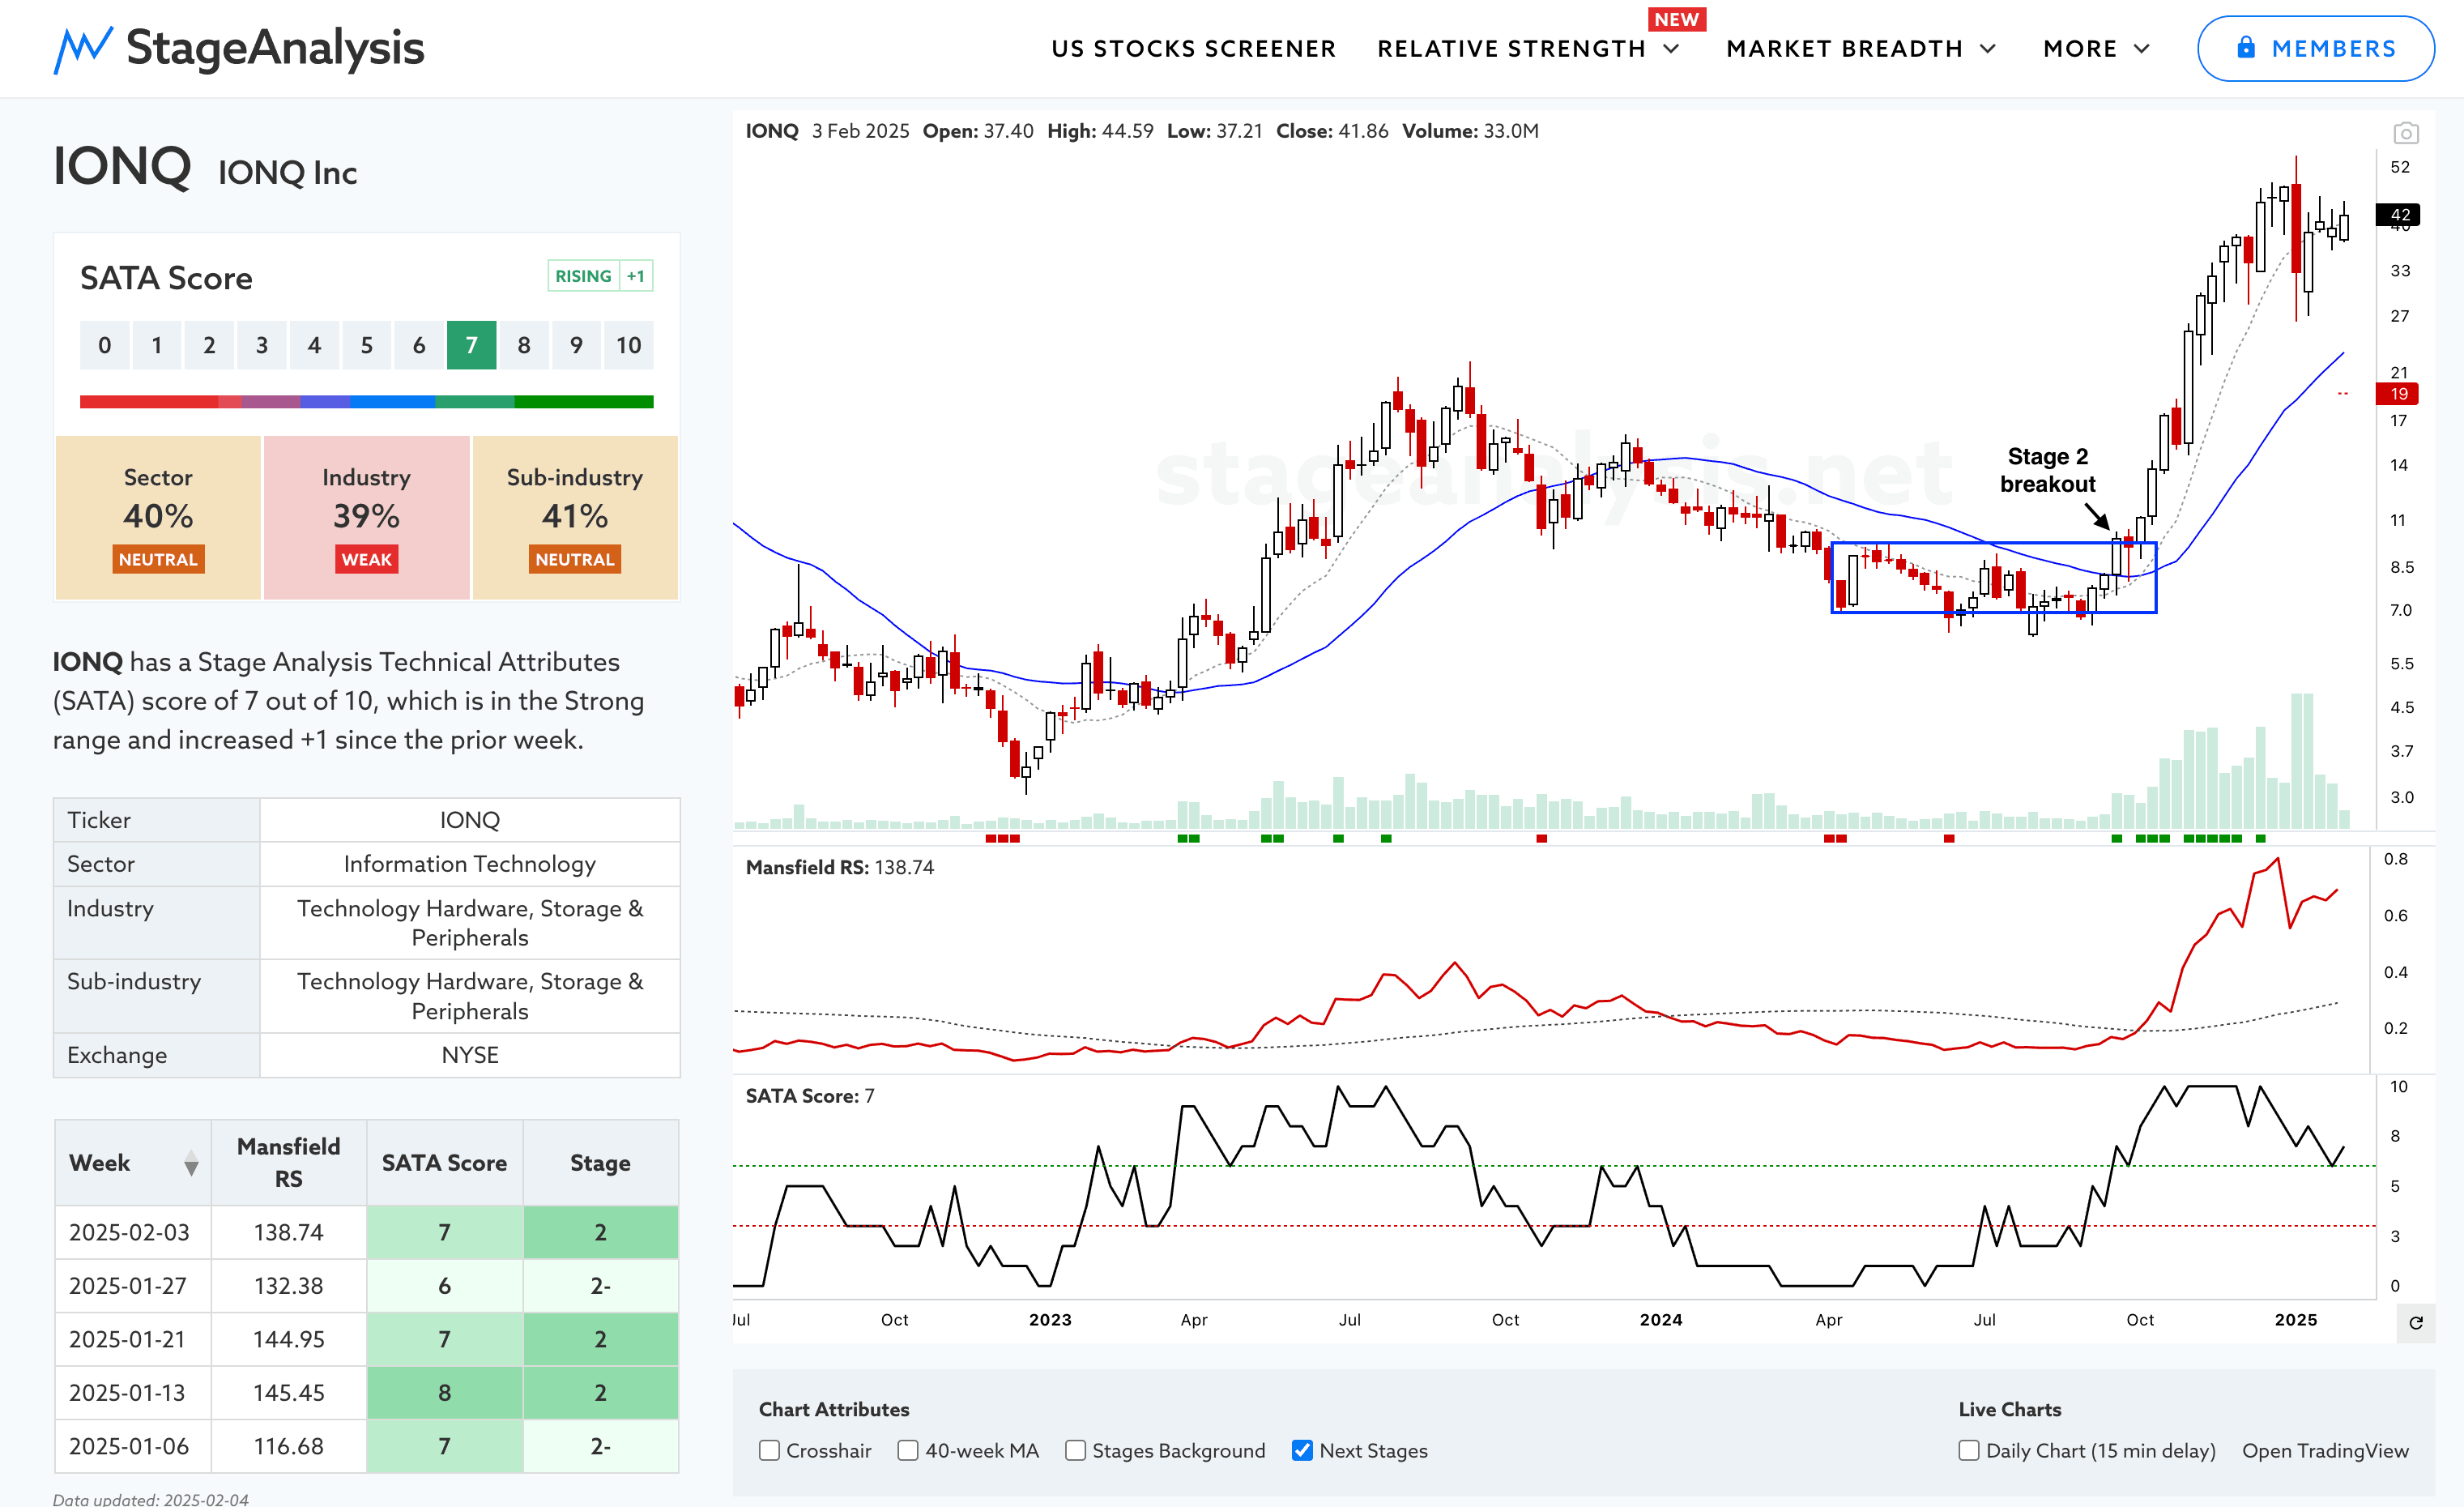2464x1507 pixels.
Task: Click the 2025-02-03 week cell
Action: click(x=133, y=1232)
